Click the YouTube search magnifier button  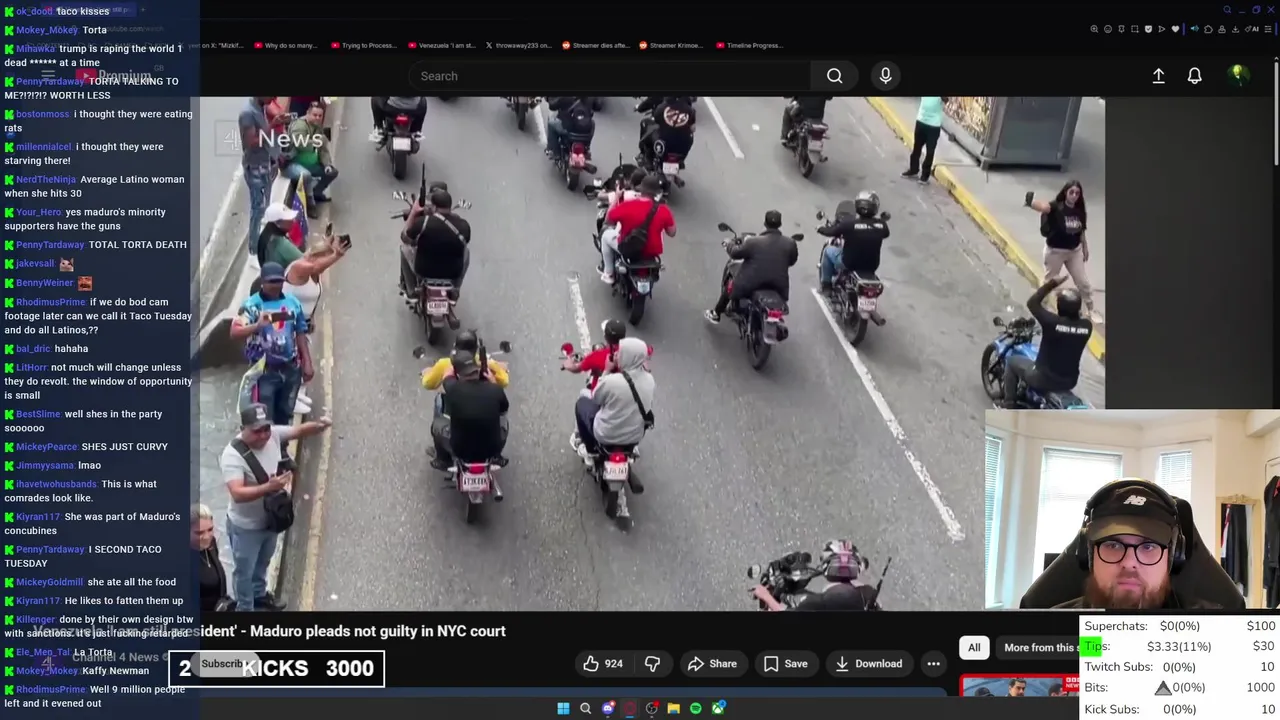click(x=834, y=76)
